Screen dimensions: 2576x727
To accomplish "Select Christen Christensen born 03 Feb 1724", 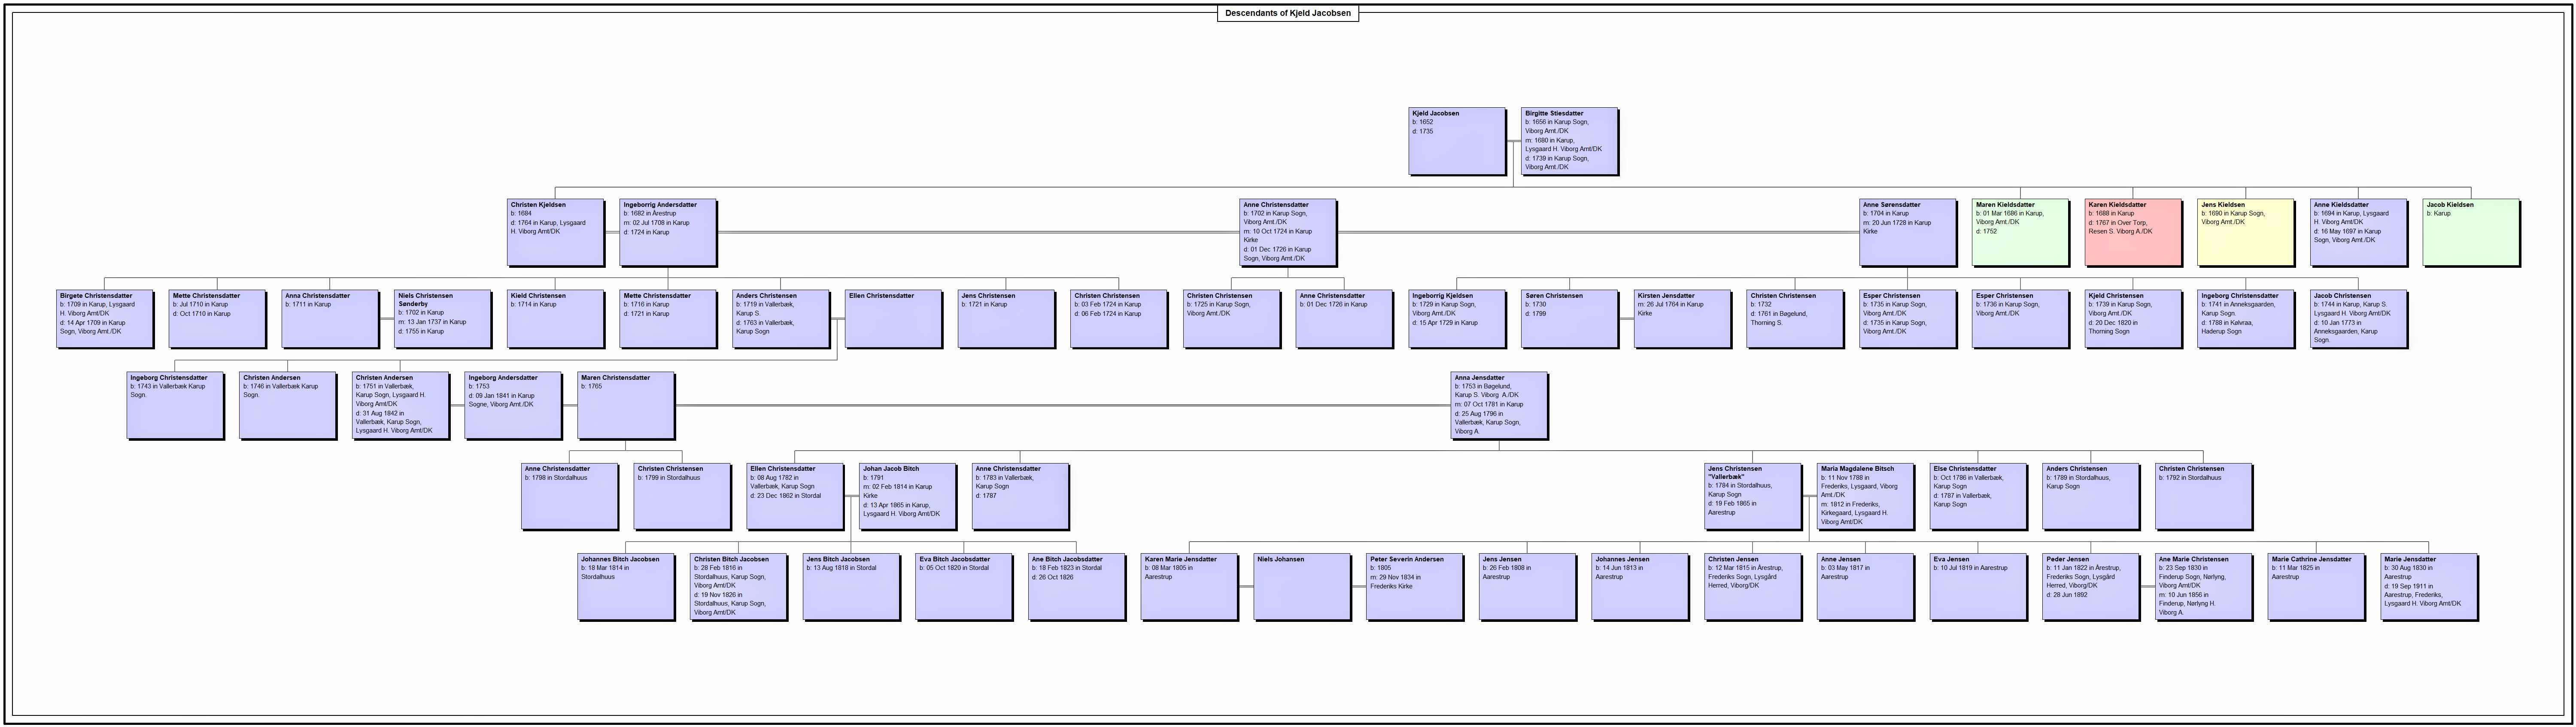I will point(1118,319).
